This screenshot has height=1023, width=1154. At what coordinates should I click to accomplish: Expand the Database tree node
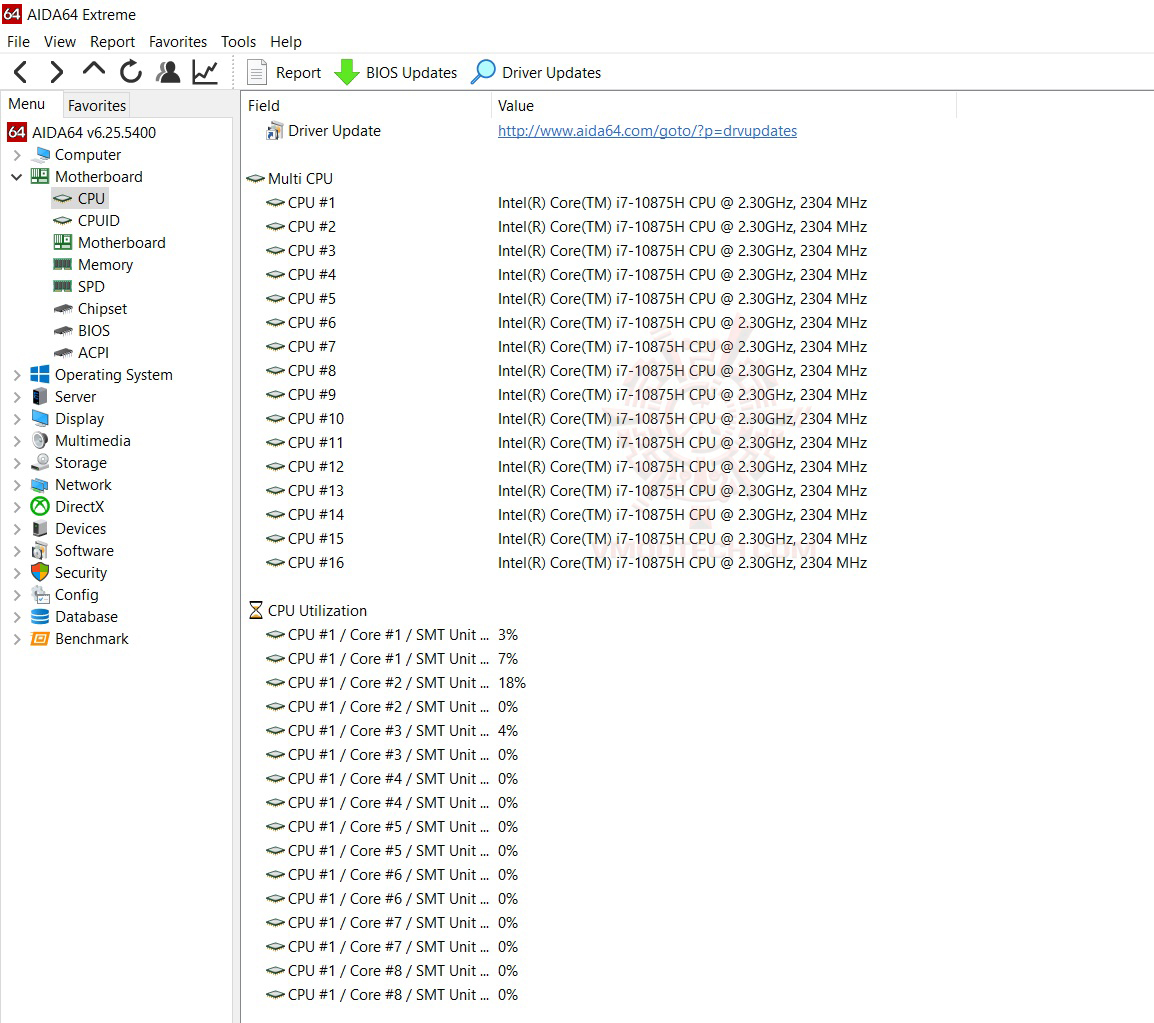pyautogui.click(x=17, y=617)
